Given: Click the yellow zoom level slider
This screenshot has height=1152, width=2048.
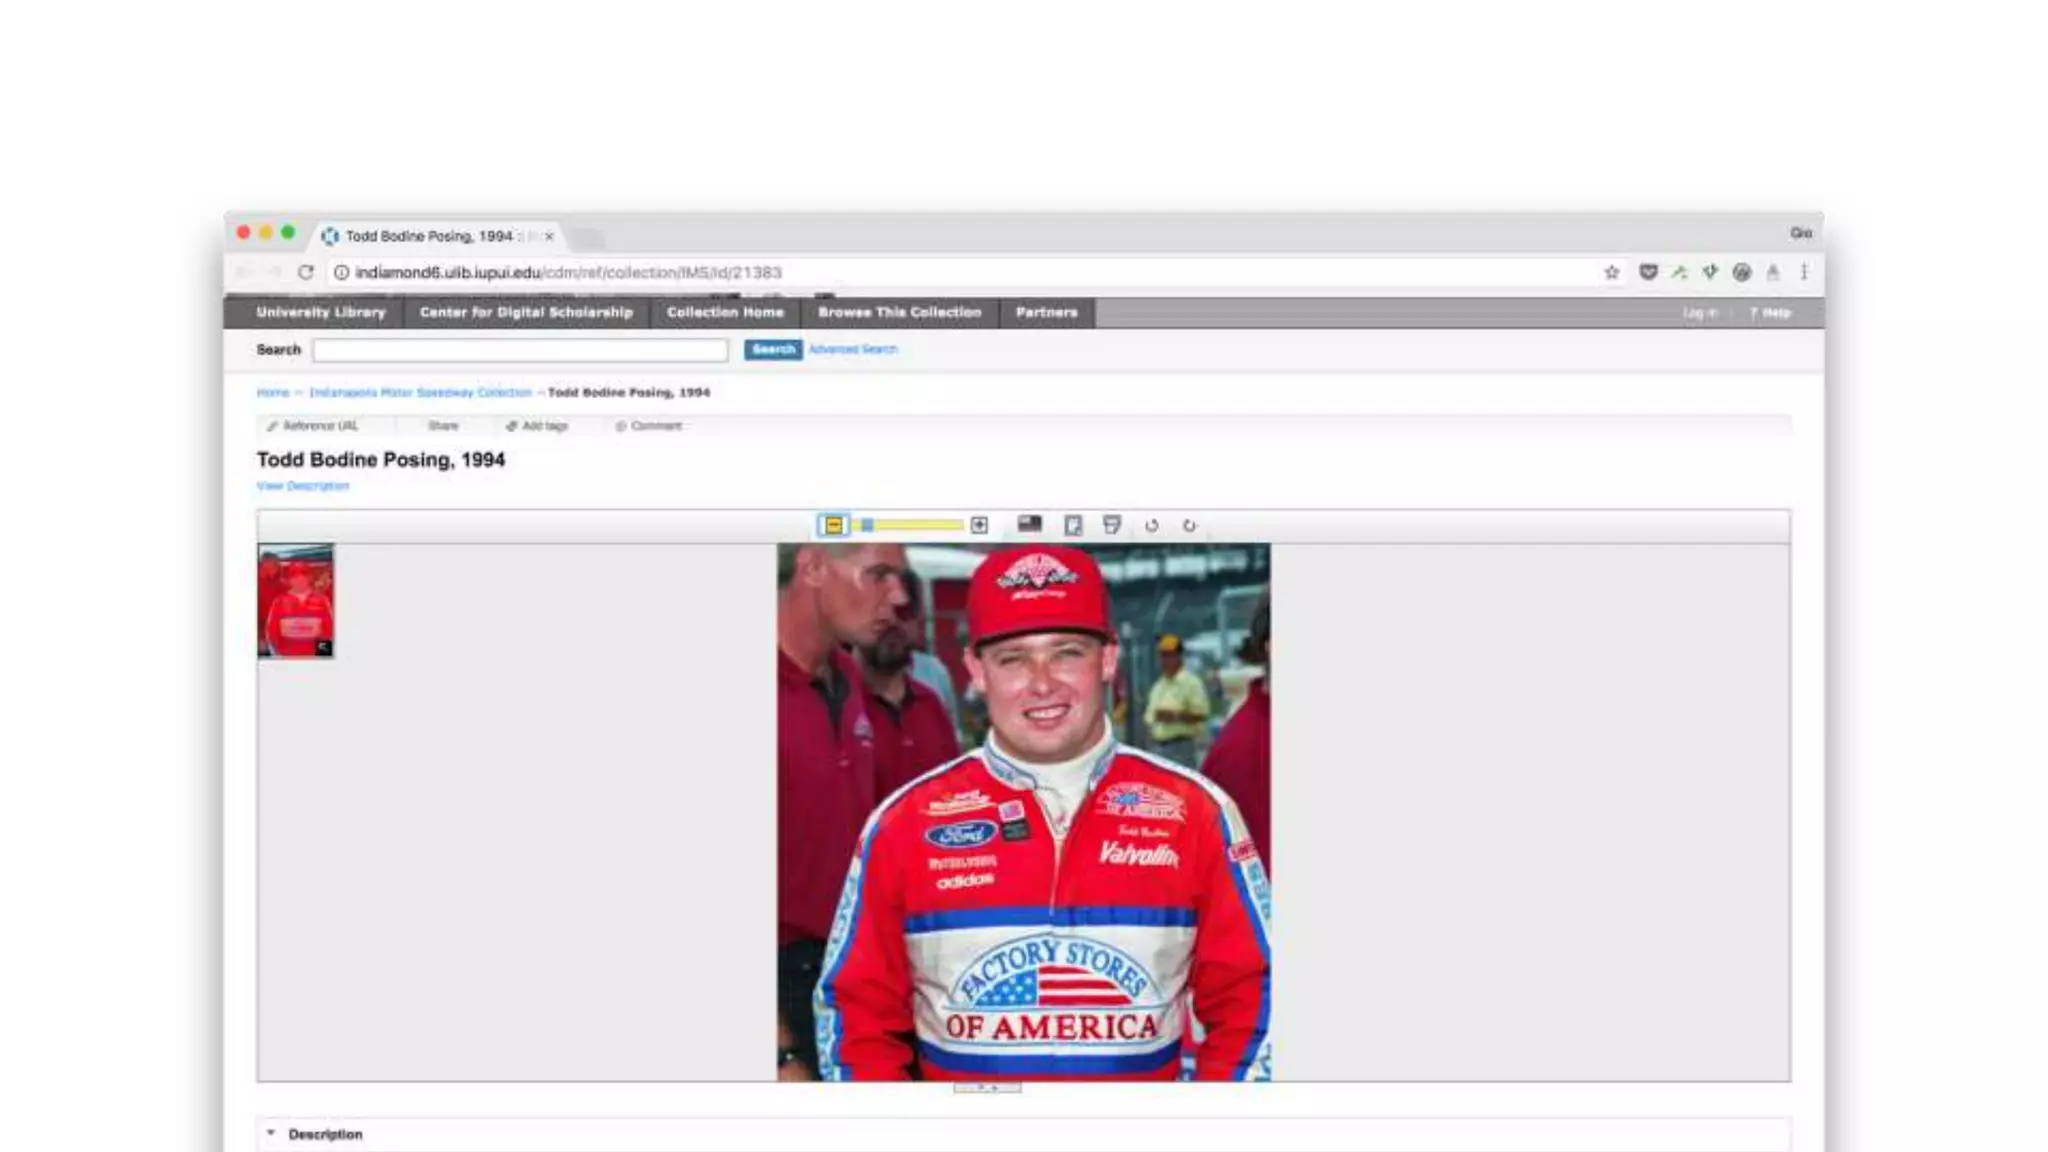Looking at the screenshot, I should pyautogui.click(x=915, y=525).
